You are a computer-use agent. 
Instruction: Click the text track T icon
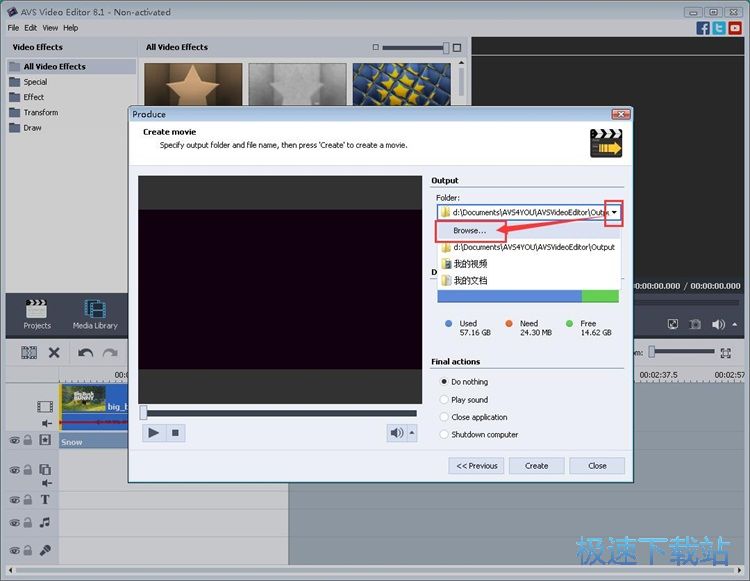45,500
